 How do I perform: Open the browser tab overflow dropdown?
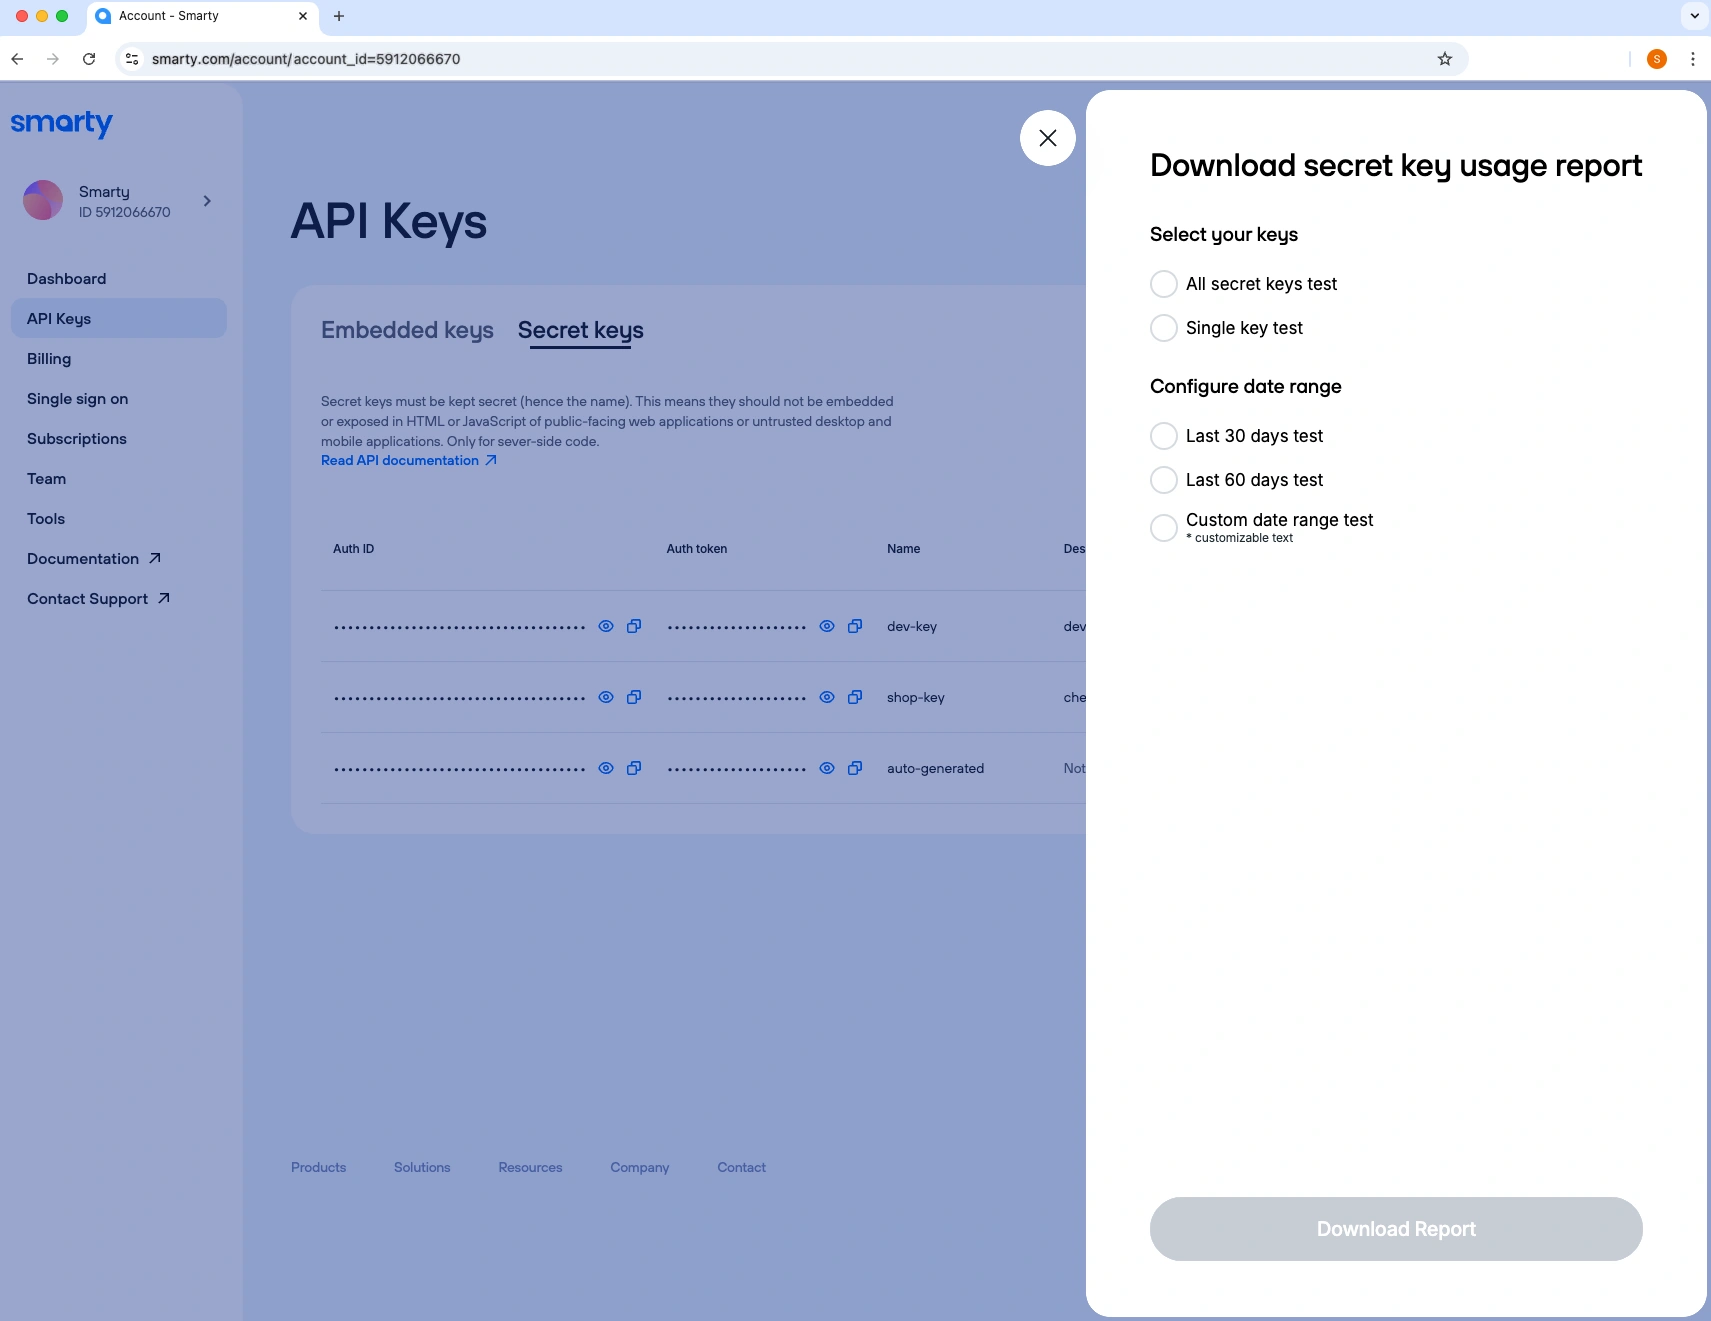(1694, 15)
